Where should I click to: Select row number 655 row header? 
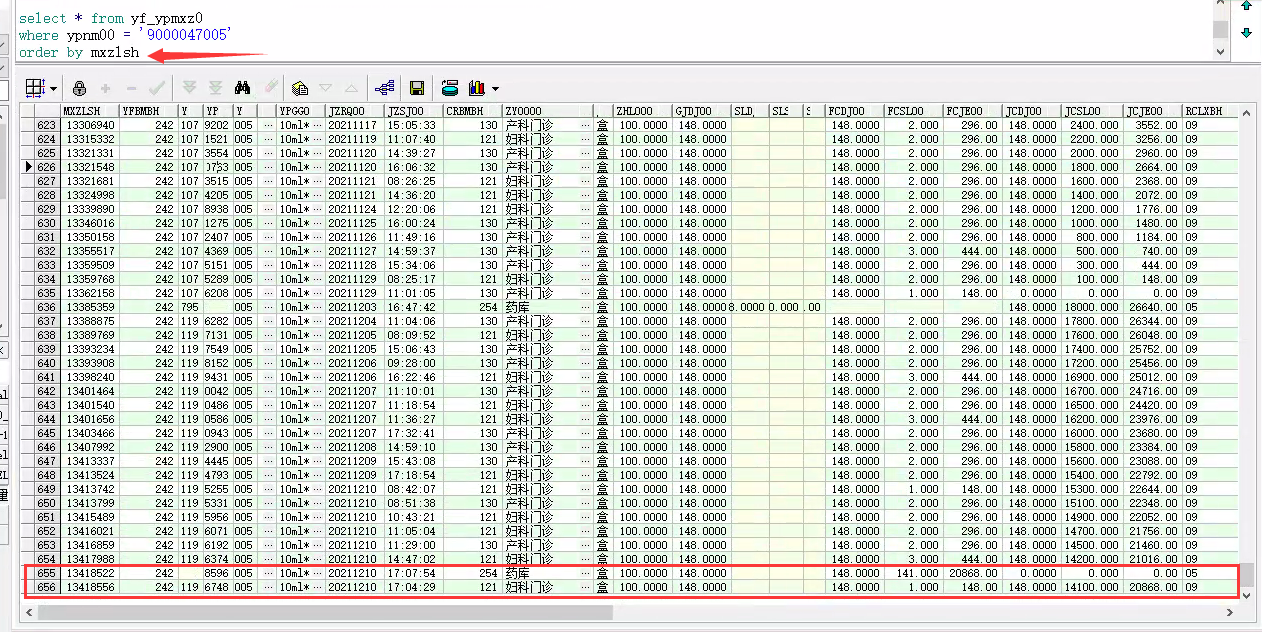click(x=47, y=573)
